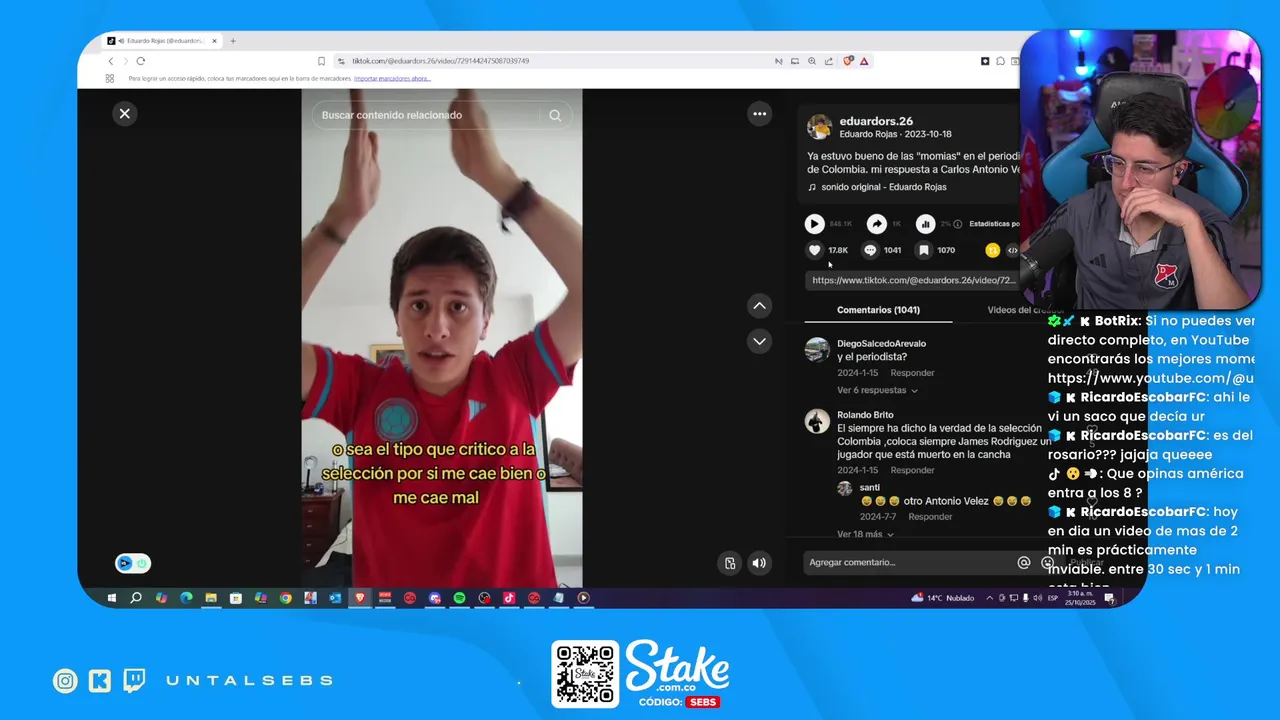Open browser apps grid icon
The width and height of the screenshot is (1280, 720).
(x=110, y=78)
